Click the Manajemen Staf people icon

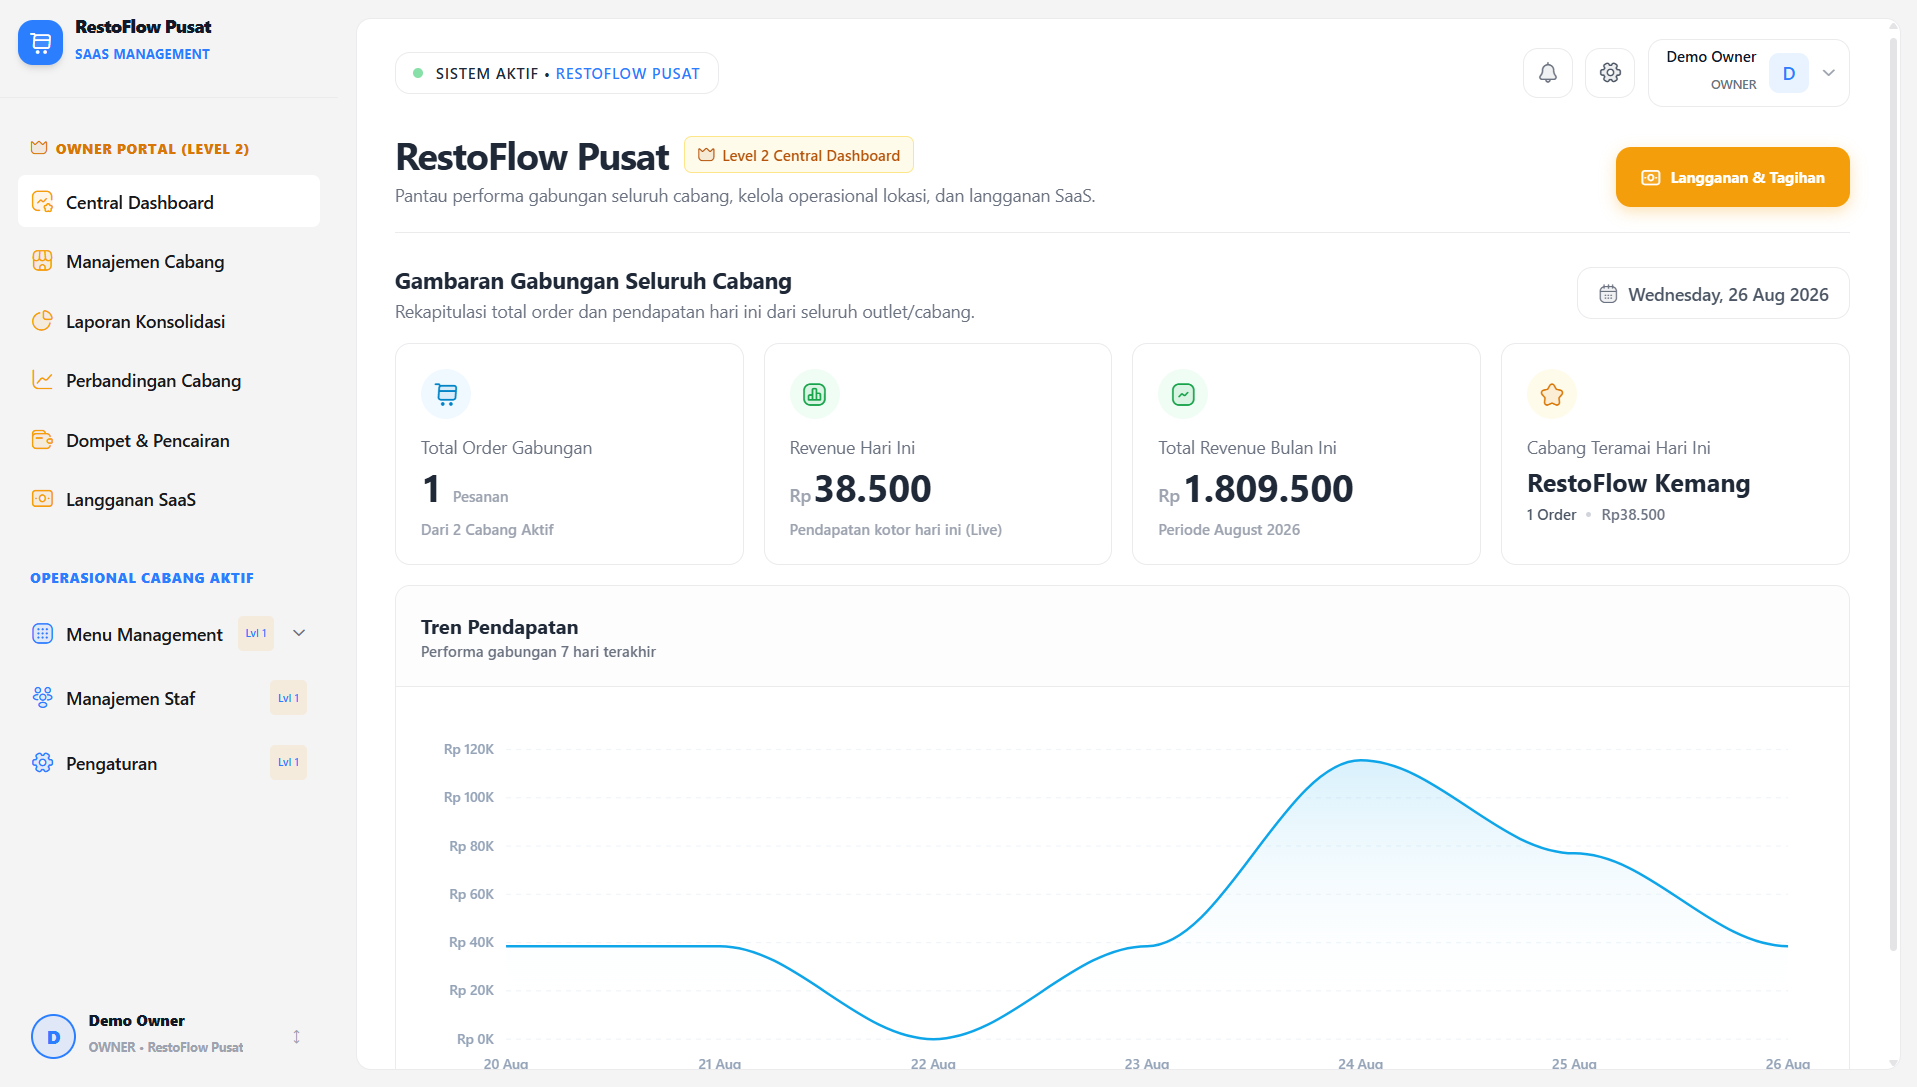[42, 698]
